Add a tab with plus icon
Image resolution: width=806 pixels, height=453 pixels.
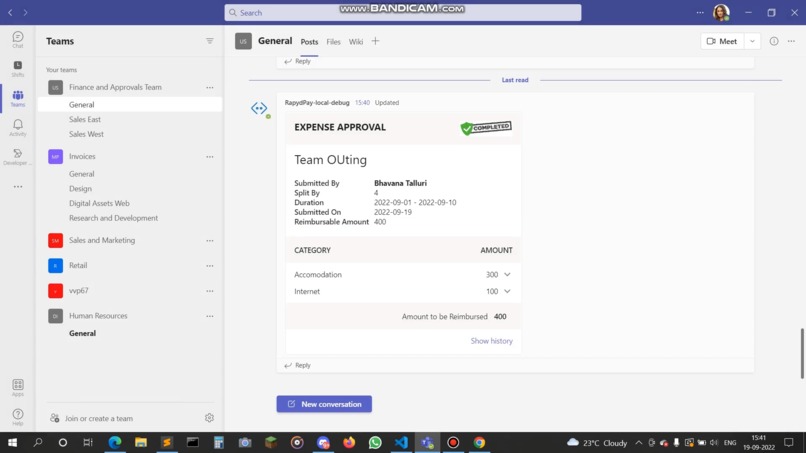[x=375, y=41]
